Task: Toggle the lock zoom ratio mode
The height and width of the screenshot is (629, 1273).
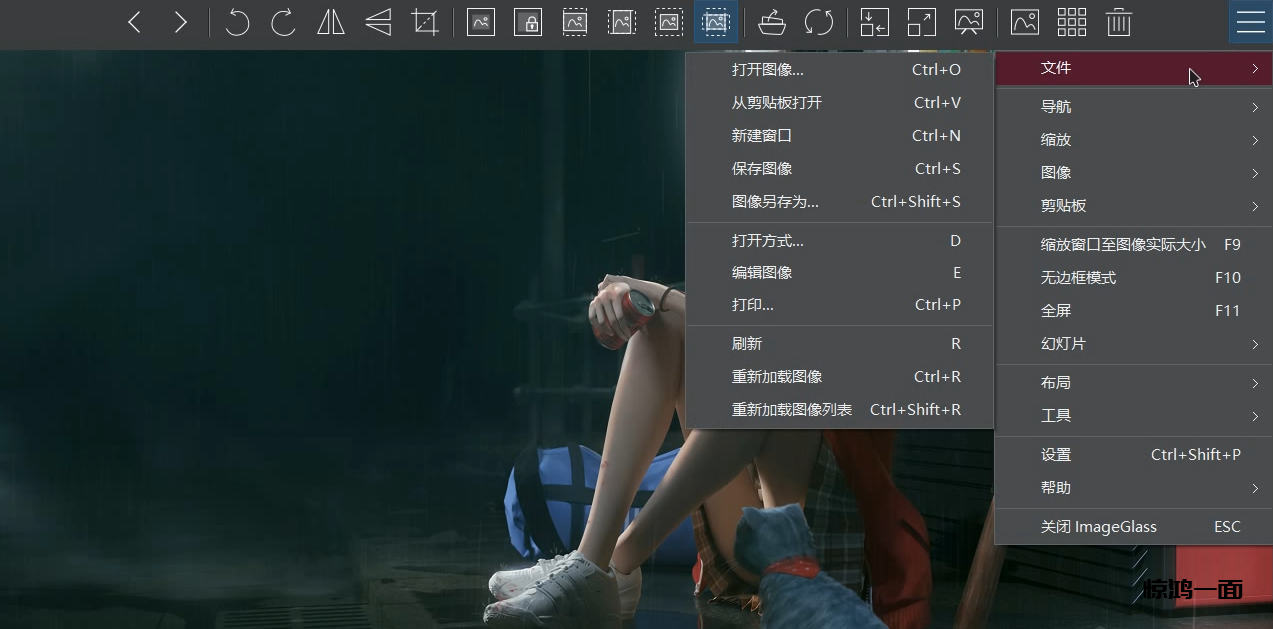Action: pyautogui.click(x=528, y=22)
